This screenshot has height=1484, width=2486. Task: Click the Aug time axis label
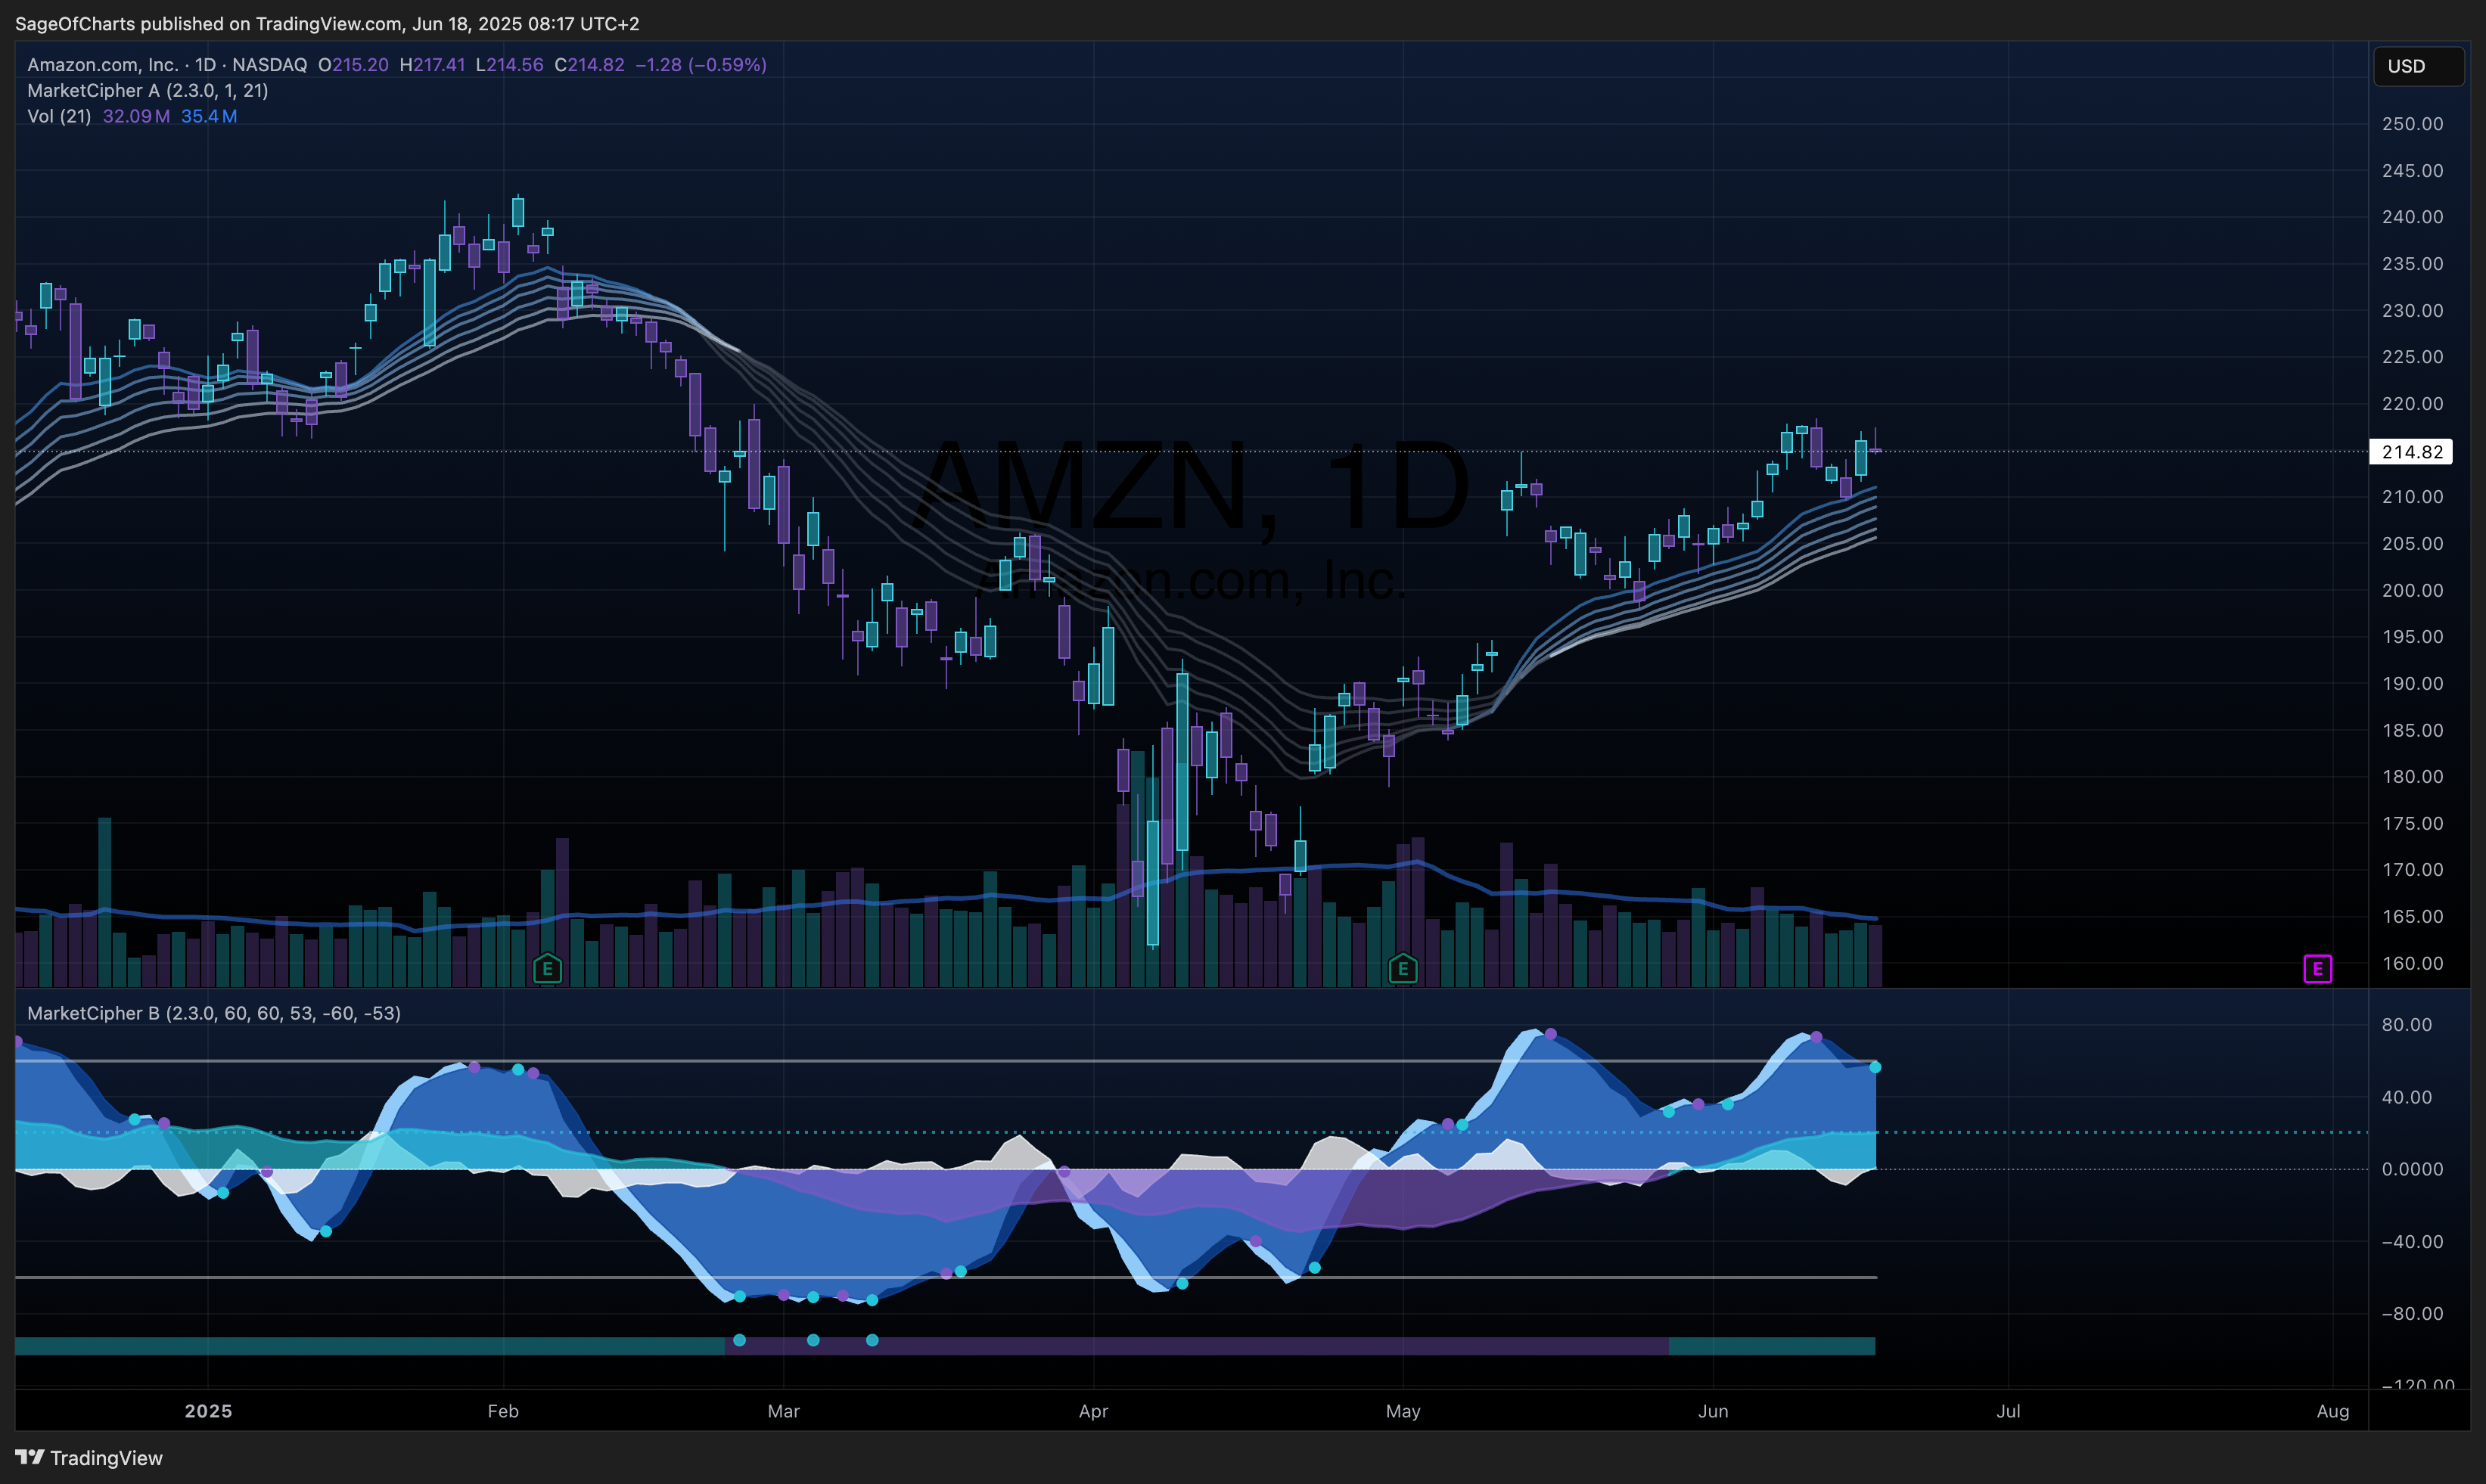click(x=2333, y=1411)
